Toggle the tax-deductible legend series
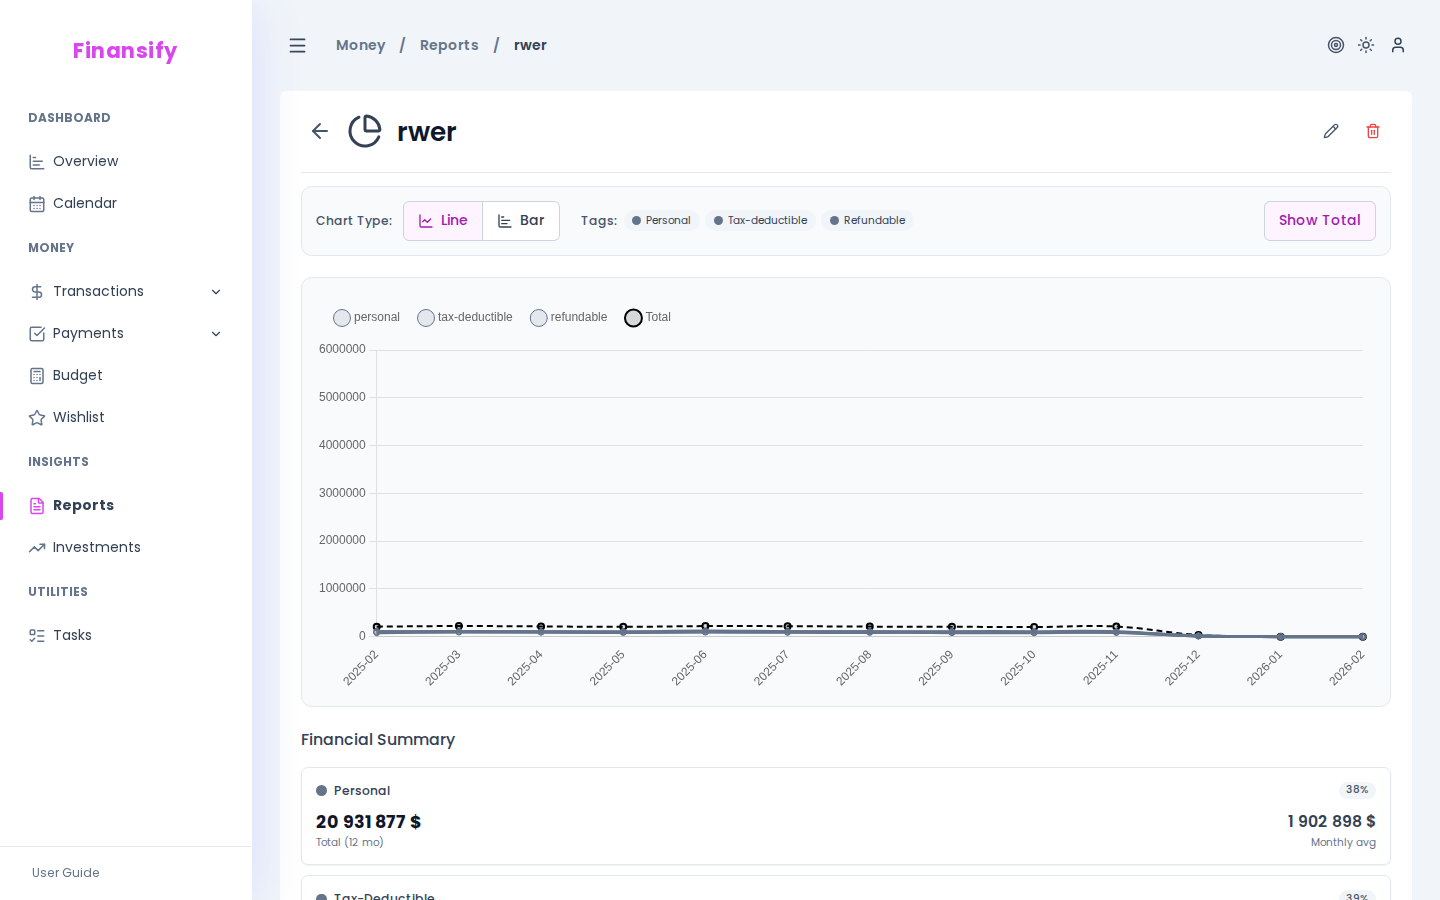 (464, 318)
